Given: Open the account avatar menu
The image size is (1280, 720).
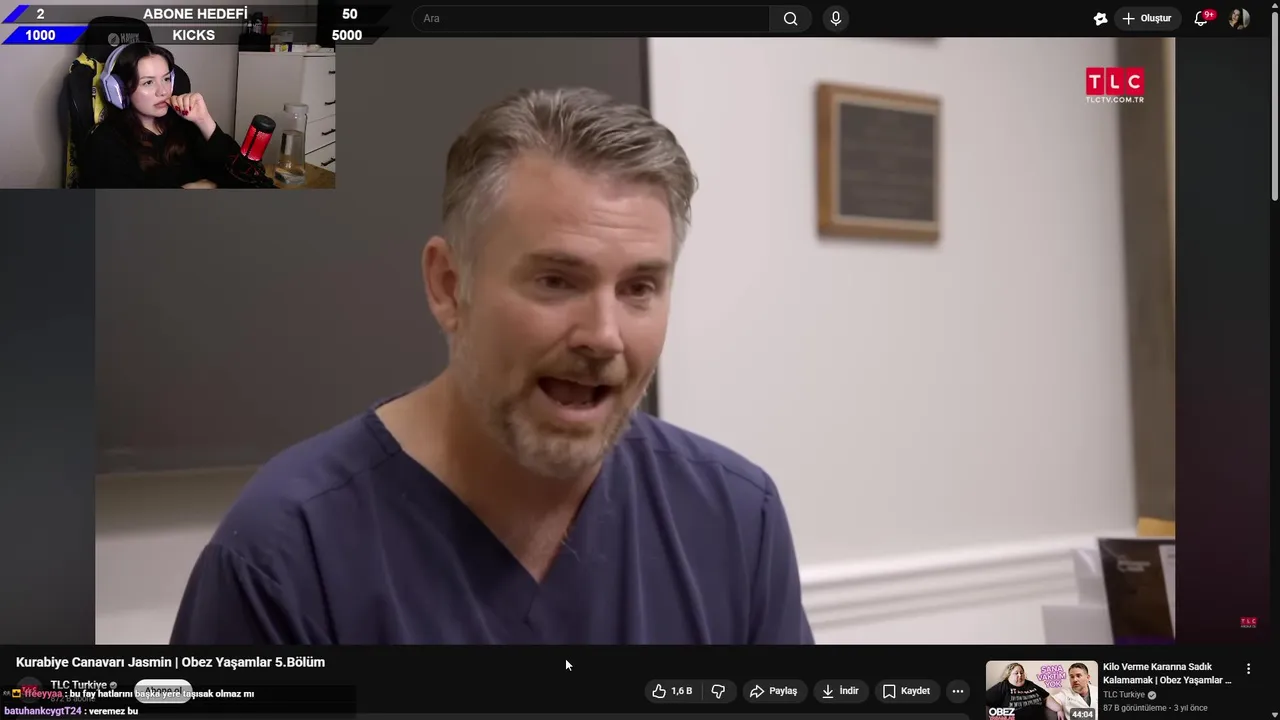Looking at the screenshot, I should [x=1239, y=18].
